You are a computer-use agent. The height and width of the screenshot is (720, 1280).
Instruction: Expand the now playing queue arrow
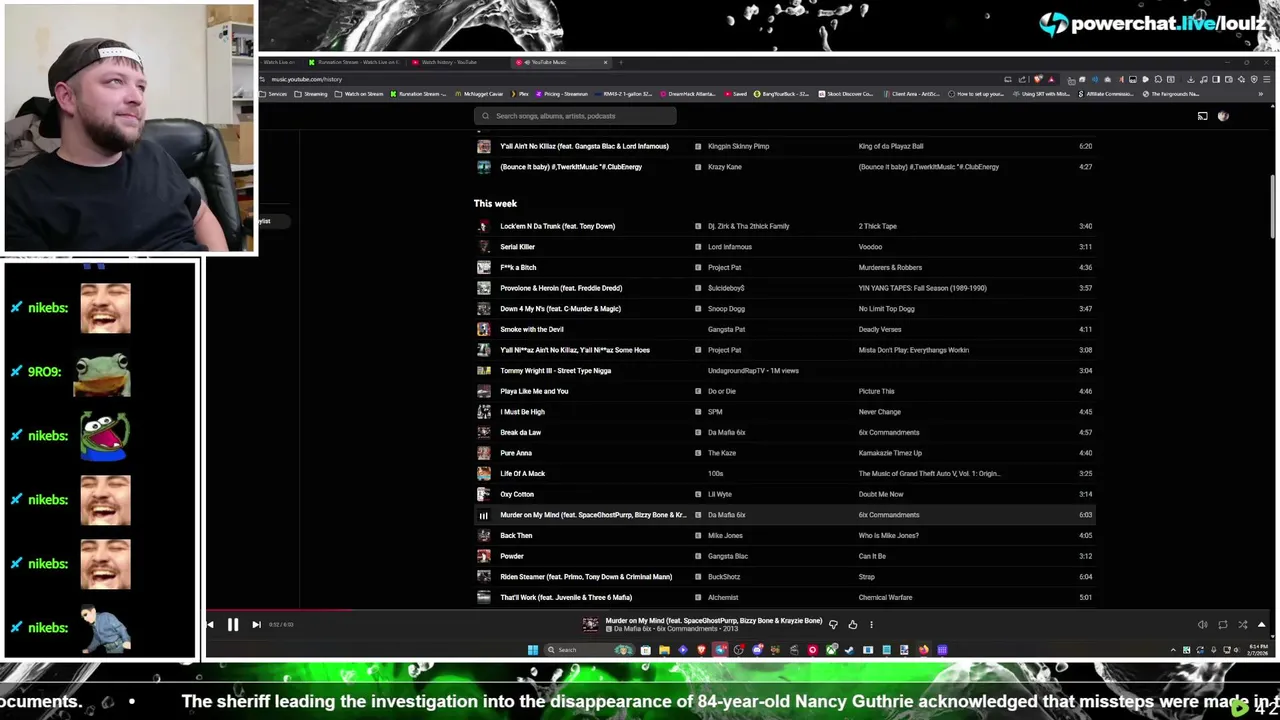pyautogui.click(x=1261, y=624)
